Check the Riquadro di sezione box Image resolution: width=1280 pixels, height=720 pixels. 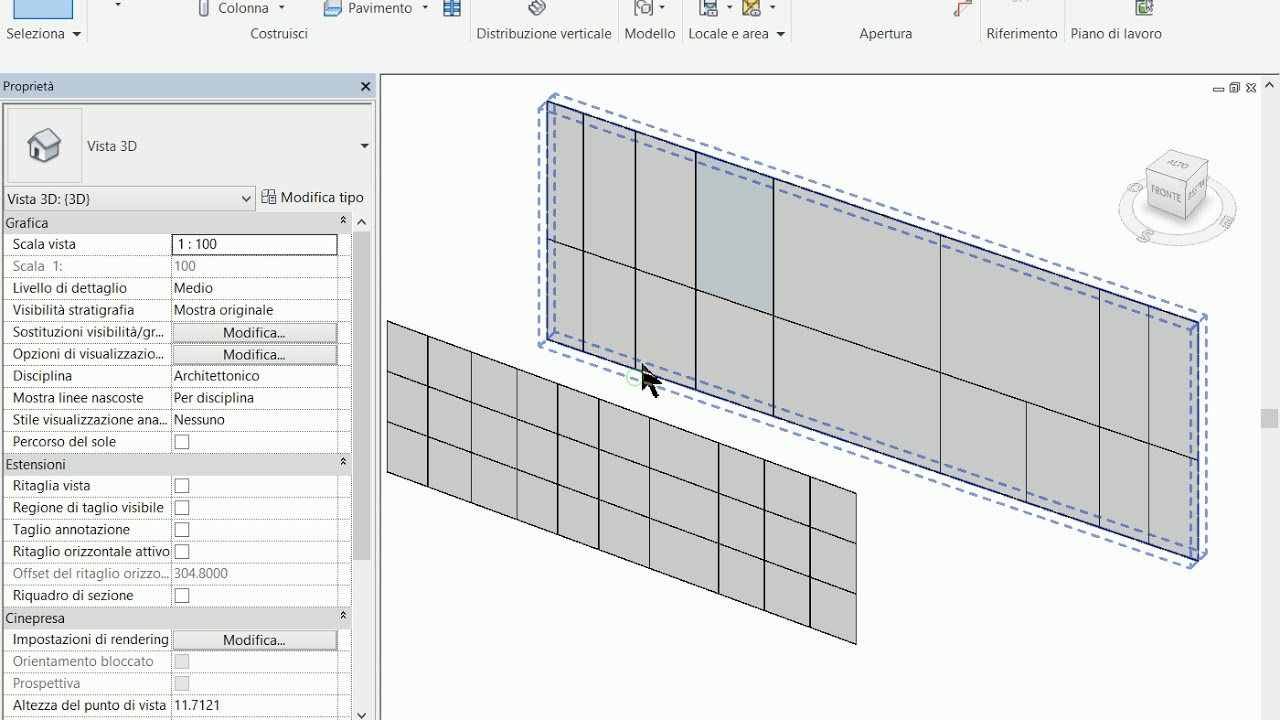point(182,596)
